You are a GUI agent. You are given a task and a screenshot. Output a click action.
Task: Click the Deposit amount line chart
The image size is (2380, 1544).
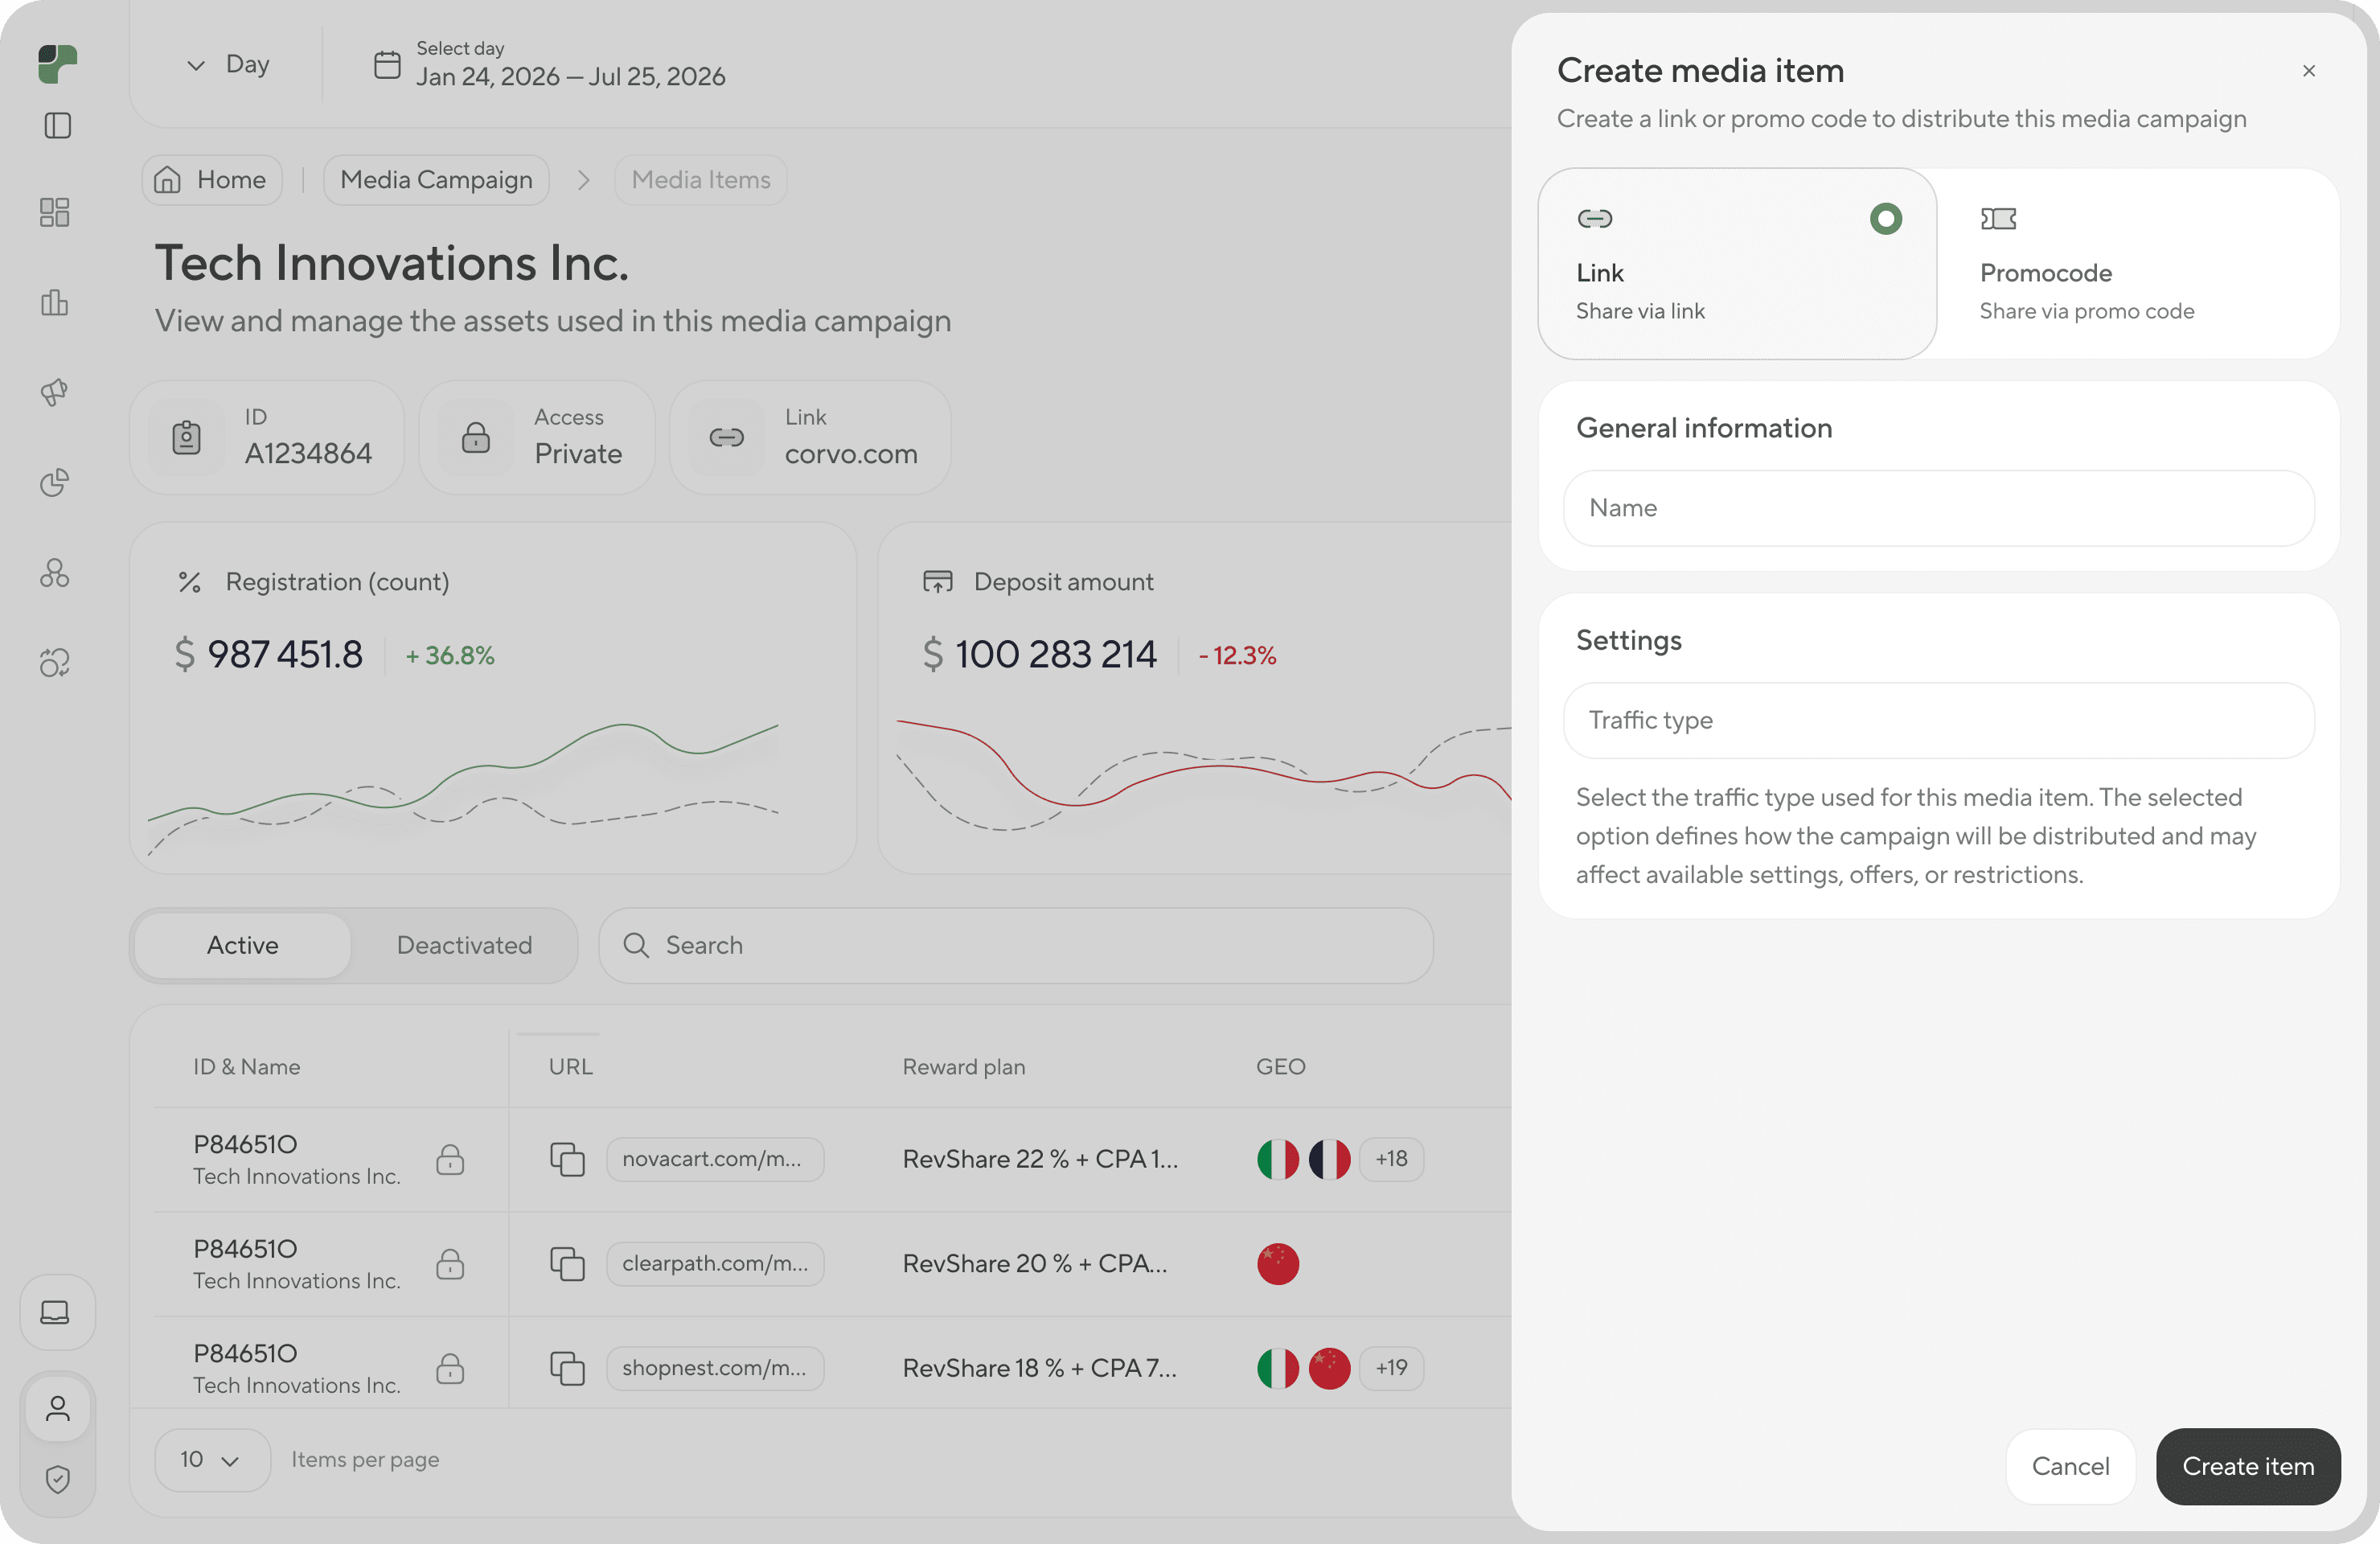[x=1204, y=775]
